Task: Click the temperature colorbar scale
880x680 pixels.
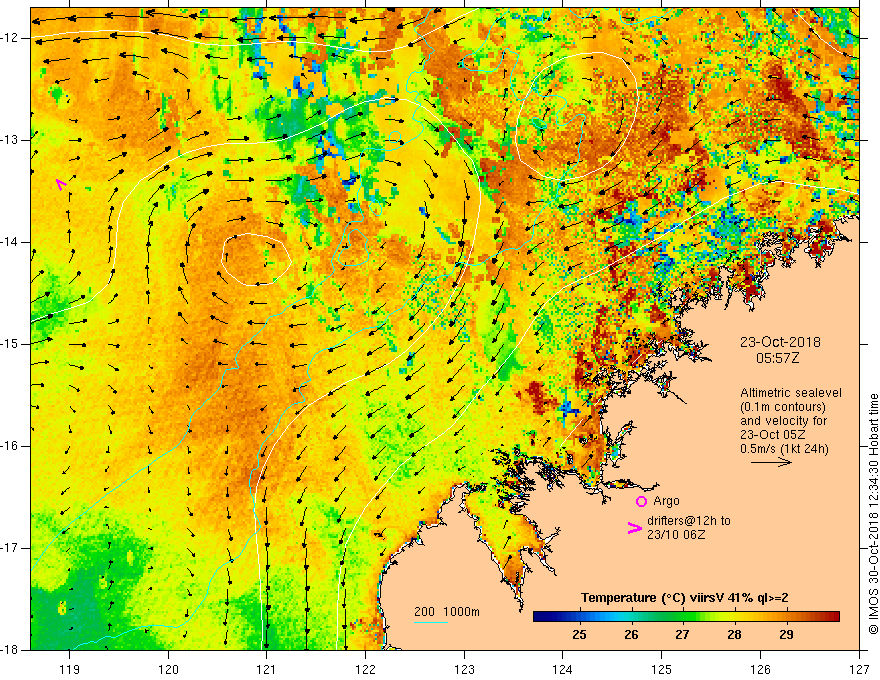Action: click(x=686, y=616)
